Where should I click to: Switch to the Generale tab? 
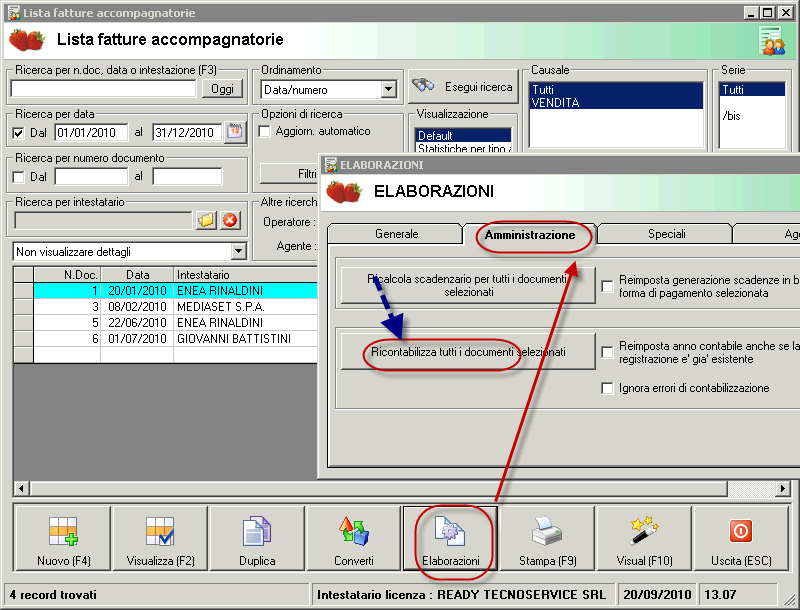click(x=396, y=234)
